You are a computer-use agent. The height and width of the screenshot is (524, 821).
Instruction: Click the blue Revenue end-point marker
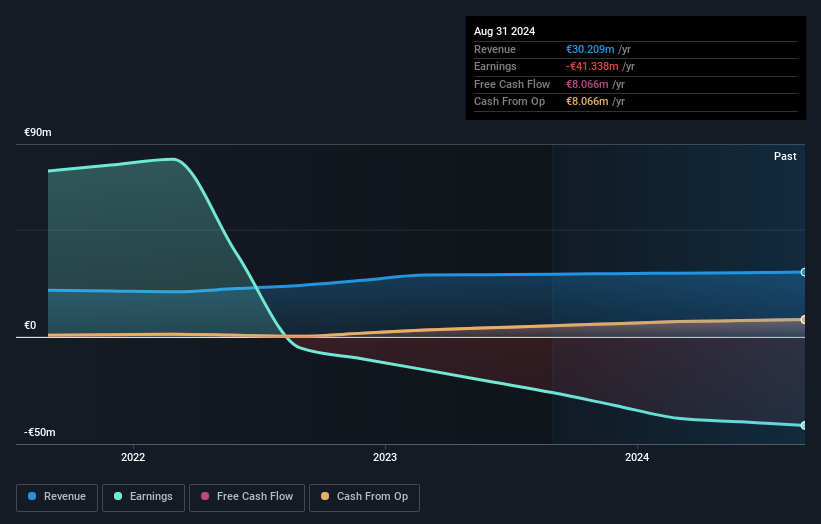coord(804,272)
